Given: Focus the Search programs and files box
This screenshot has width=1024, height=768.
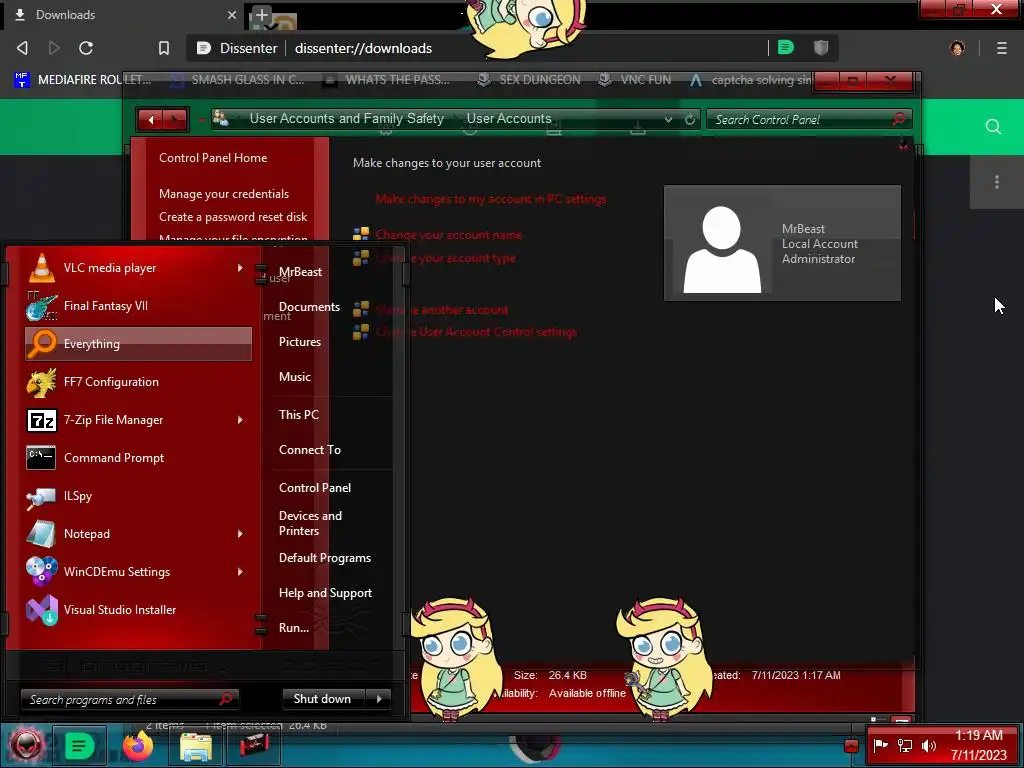Looking at the screenshot, I should [129, 699].
